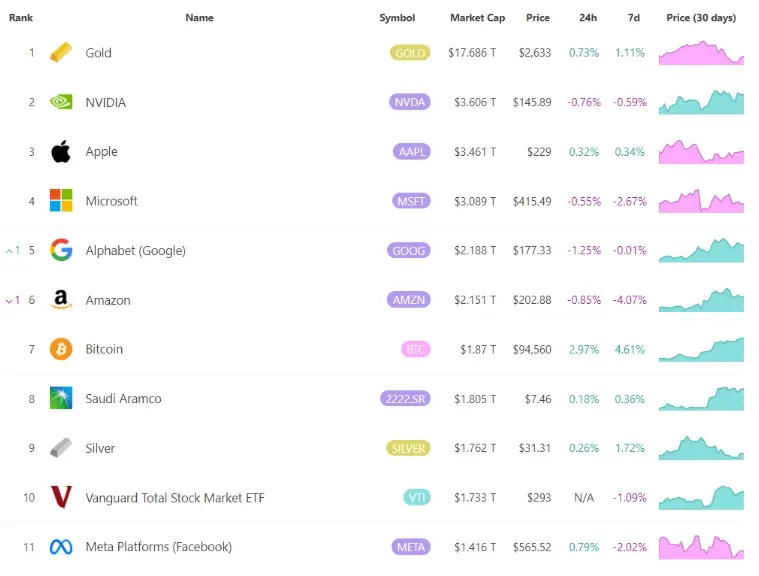The image size is (759, 576).
Task: Click the BTC symbol badge
Action: 416,349
